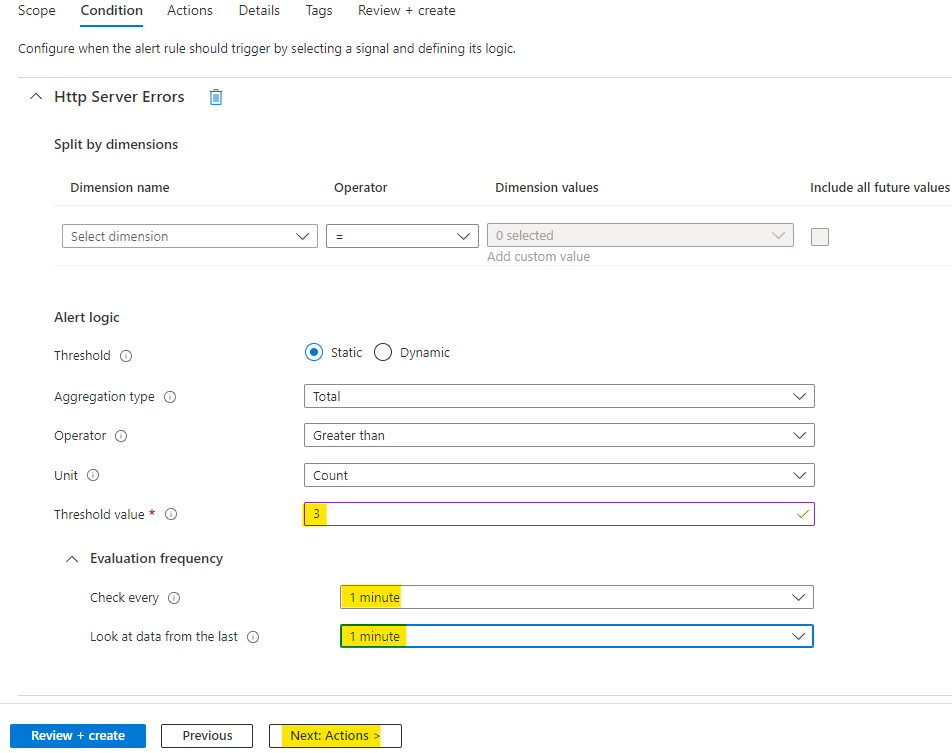This screenshot has height=753, width=952.
Task: Click the blue Review + create button
Action: pos(78,736)
